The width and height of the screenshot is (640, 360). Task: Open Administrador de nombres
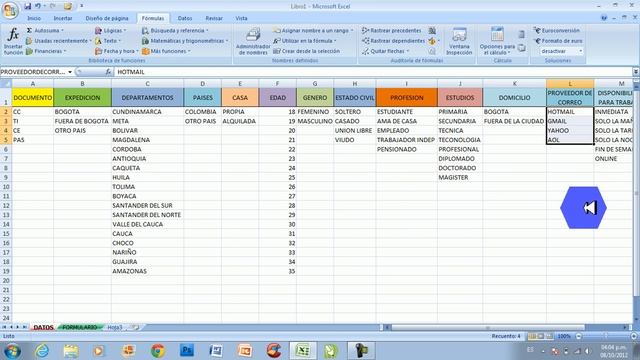pyautogui.click(x=253, y=41)
